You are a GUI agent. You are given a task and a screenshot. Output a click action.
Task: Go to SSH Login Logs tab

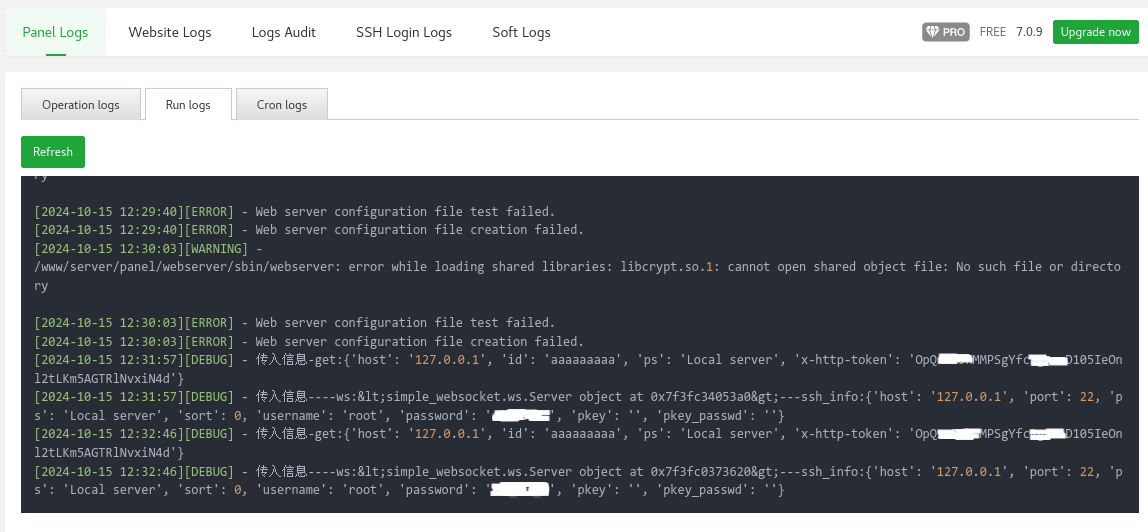[403, 32]
